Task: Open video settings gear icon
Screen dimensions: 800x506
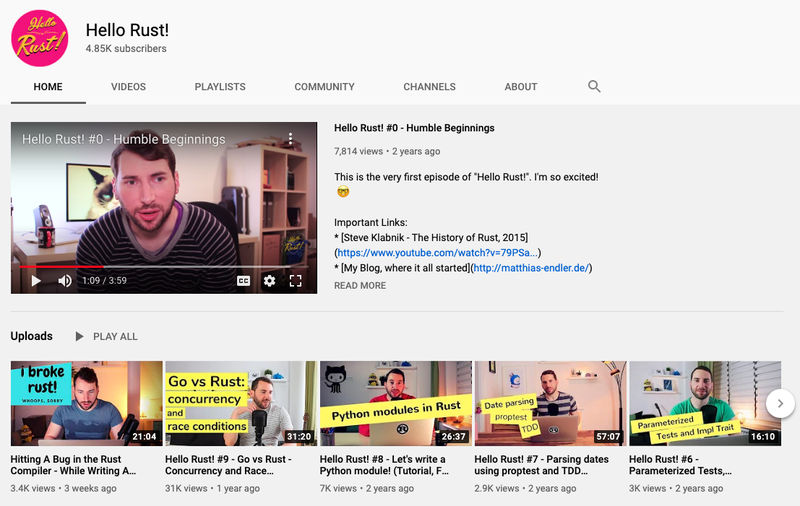Action: point(269,281)
